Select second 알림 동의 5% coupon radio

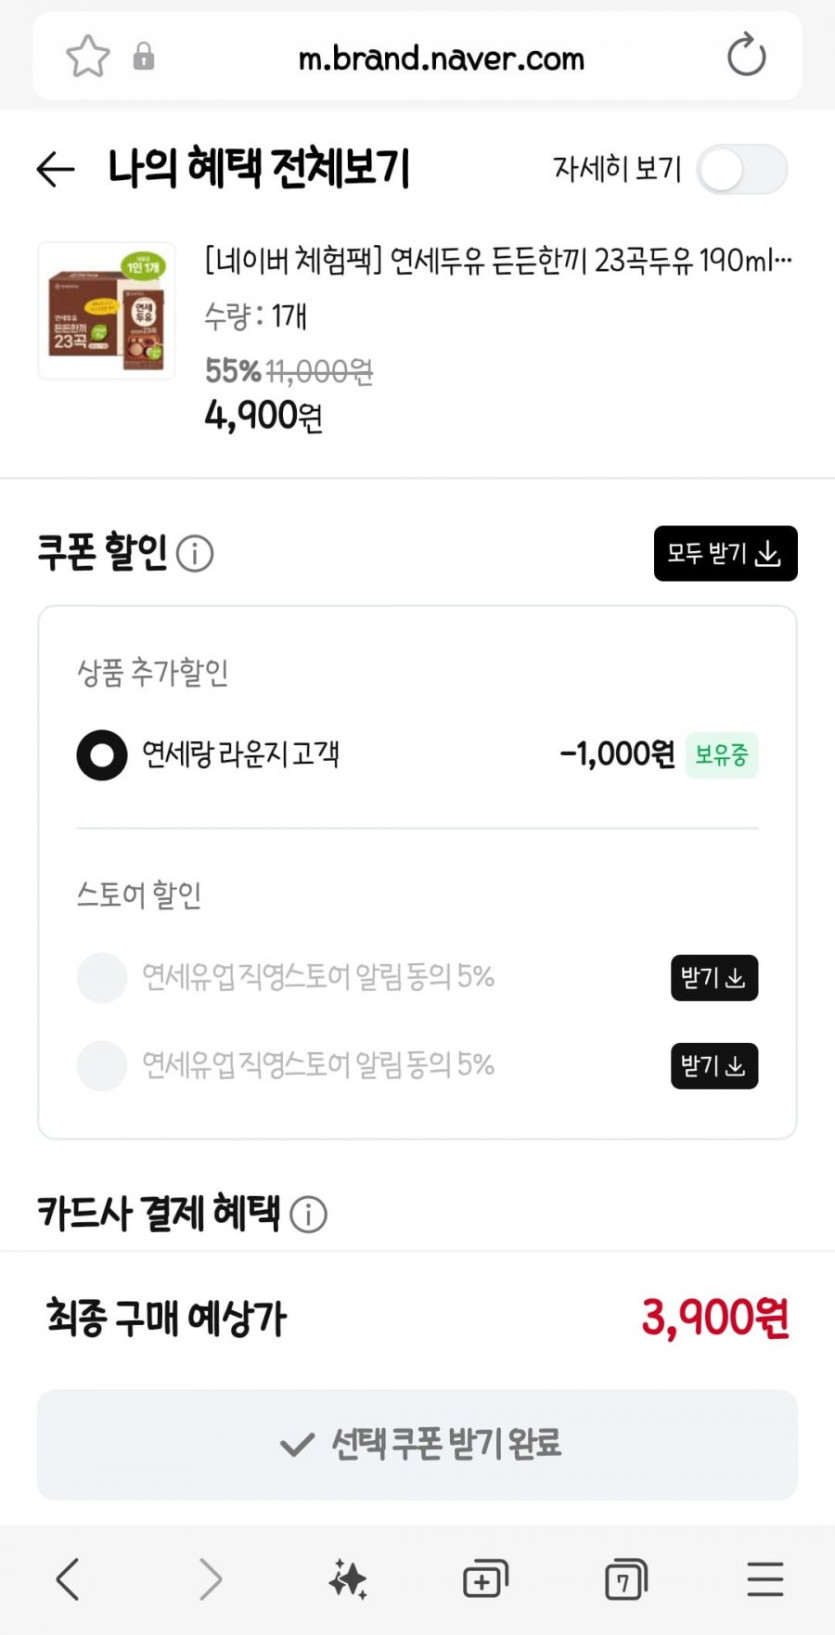click(102, 1065)
